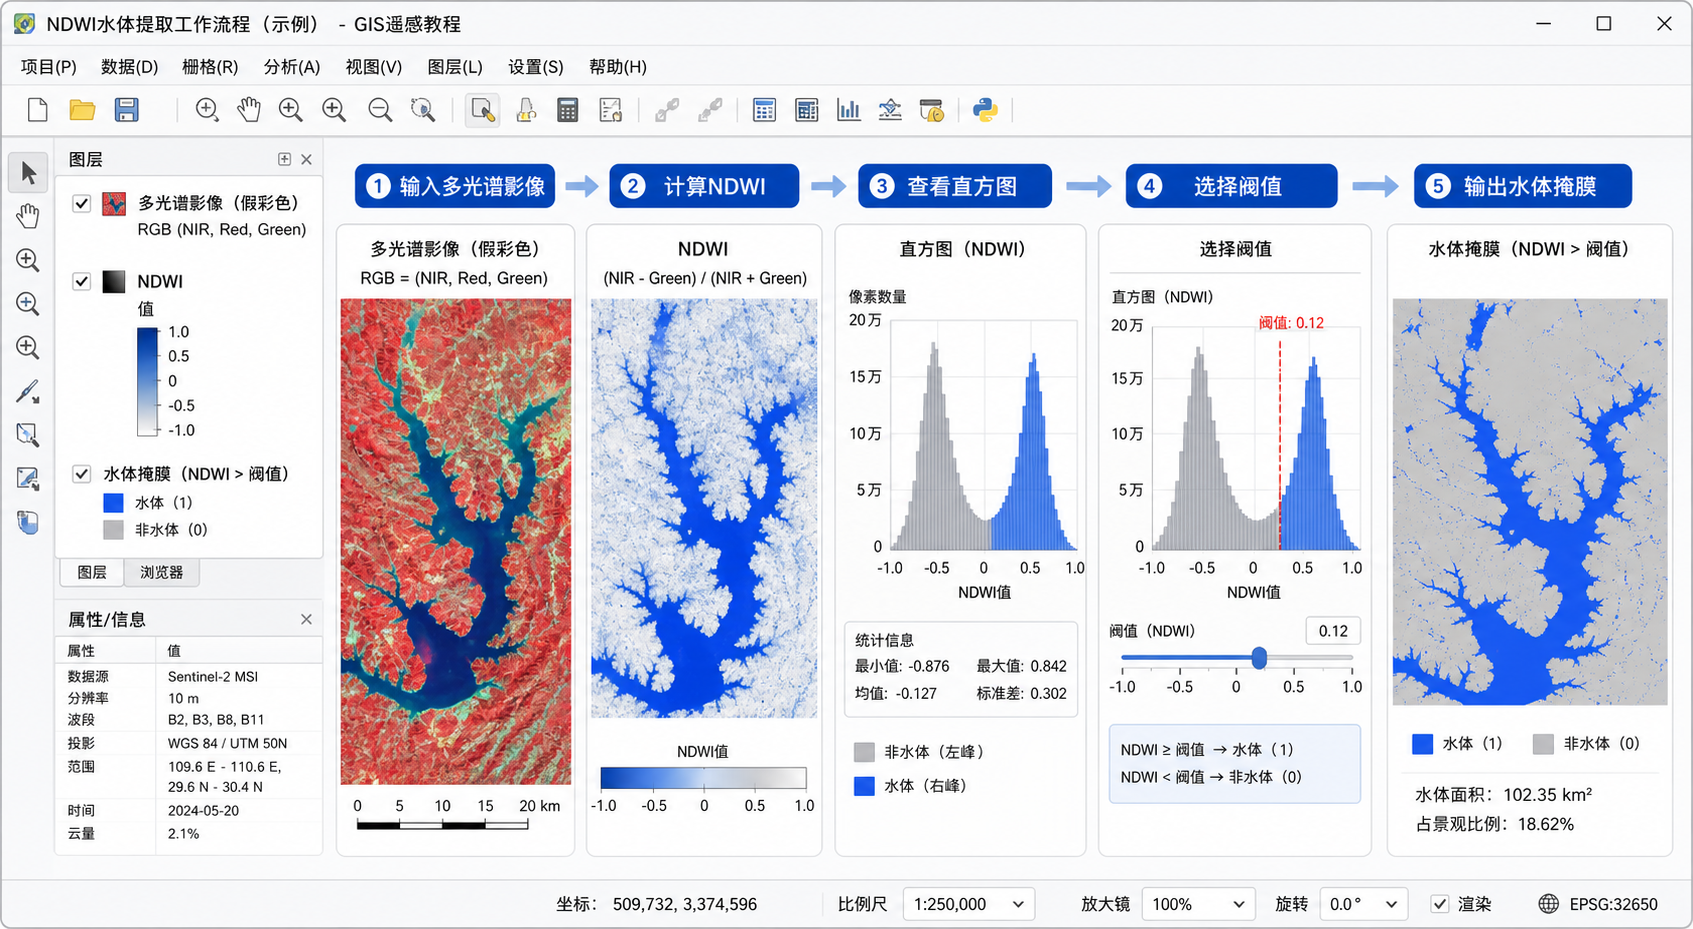Click the 2024-05-20 time value
1693x929 pixels.
[x=204, y=810]
